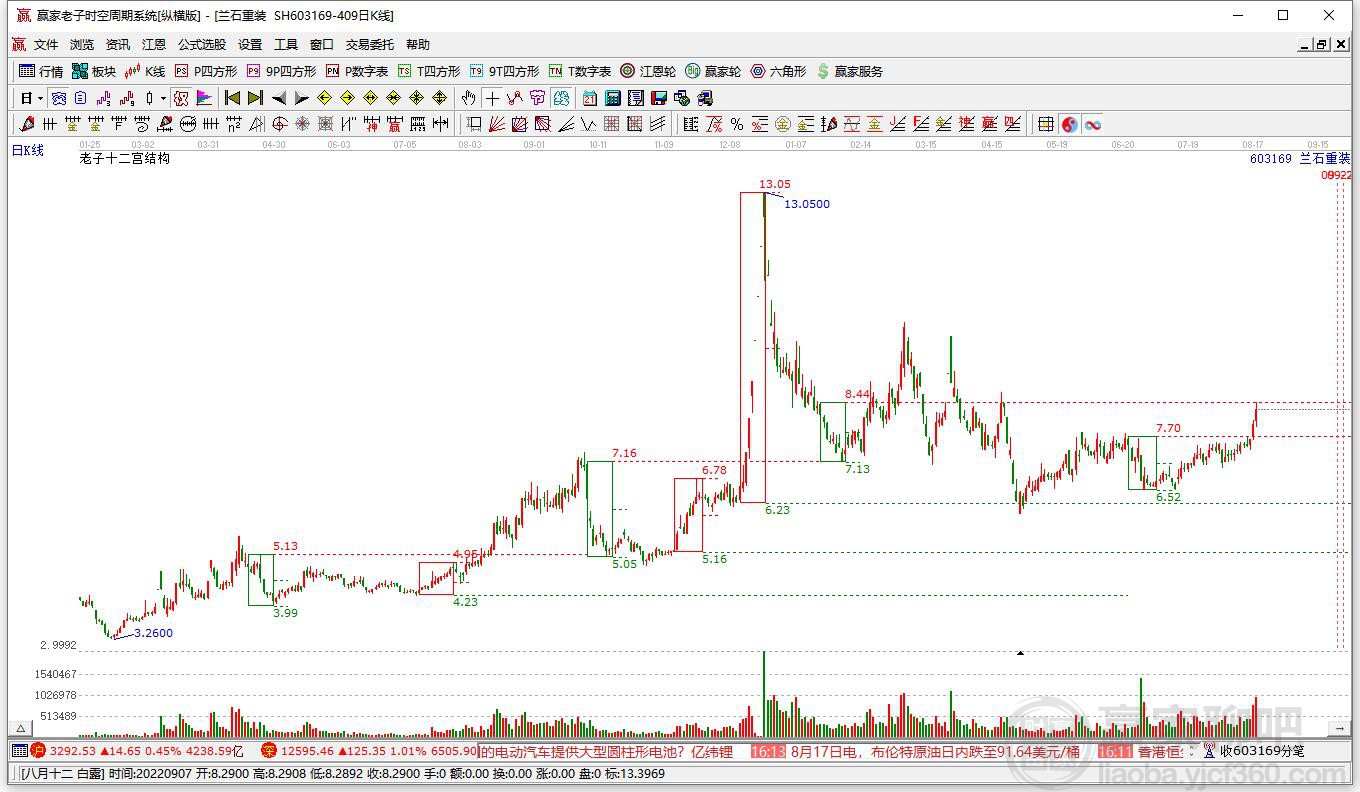Click the document list icon beside period selector
Viewport: 1360px width, 792px height.
81,98
